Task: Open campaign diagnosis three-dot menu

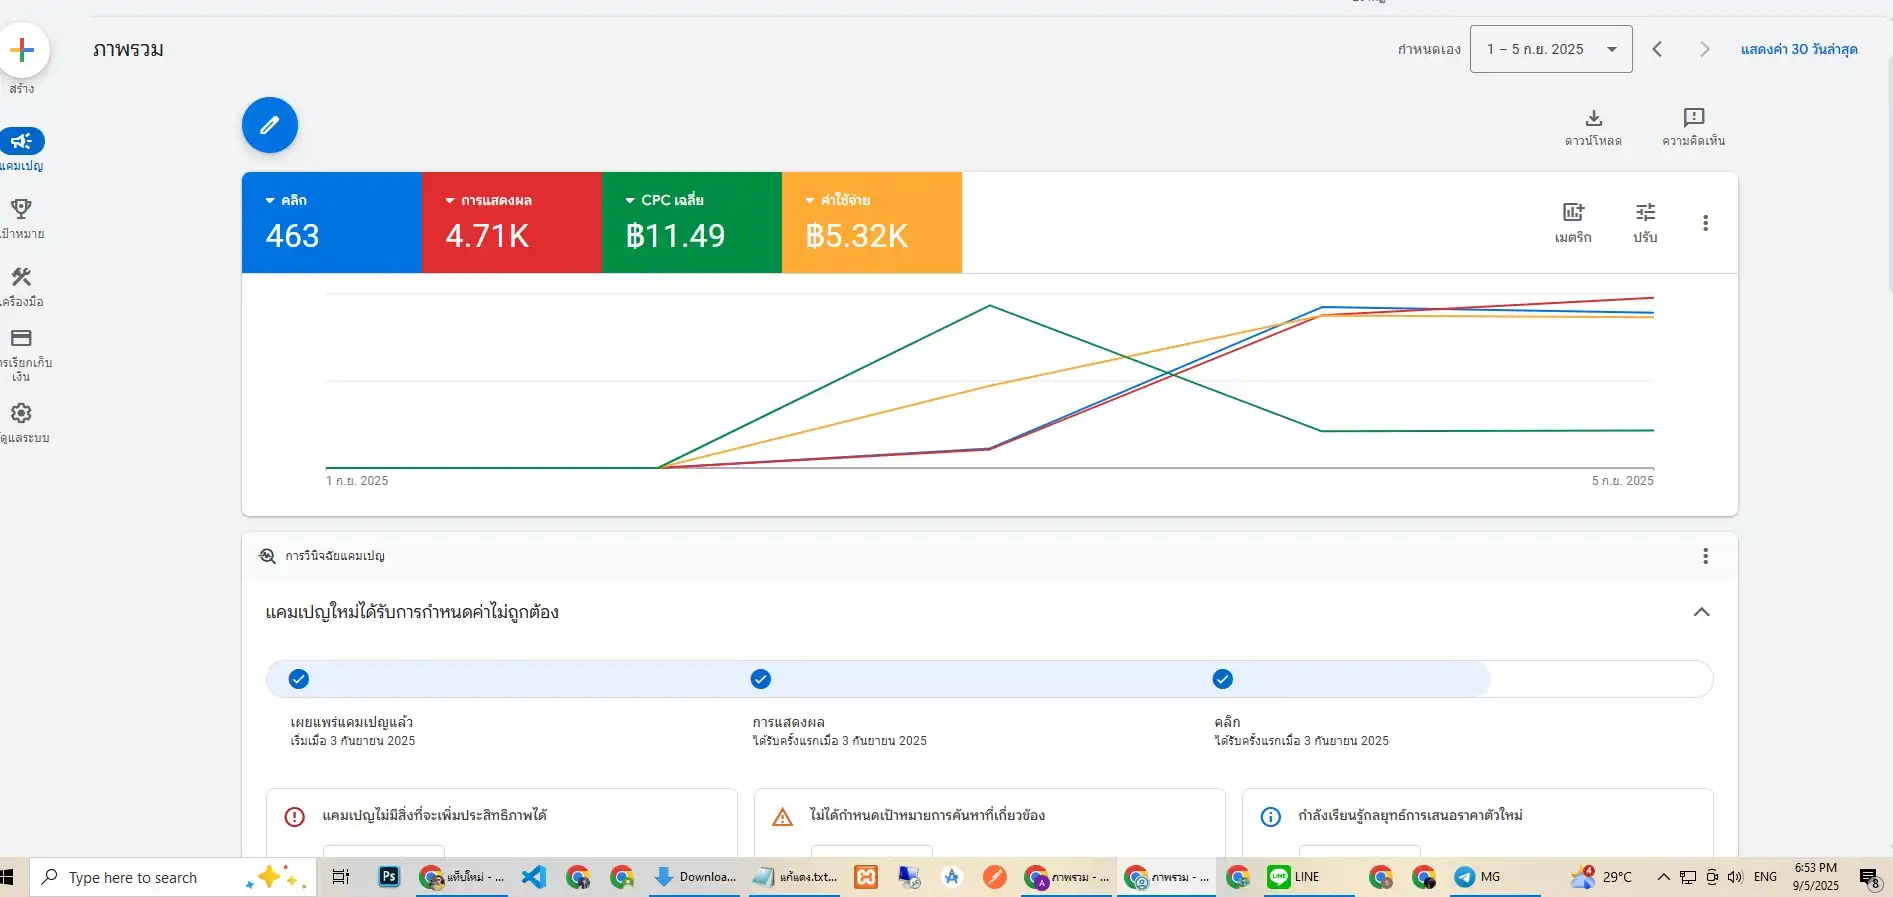Action: (x=1705, y=556)
